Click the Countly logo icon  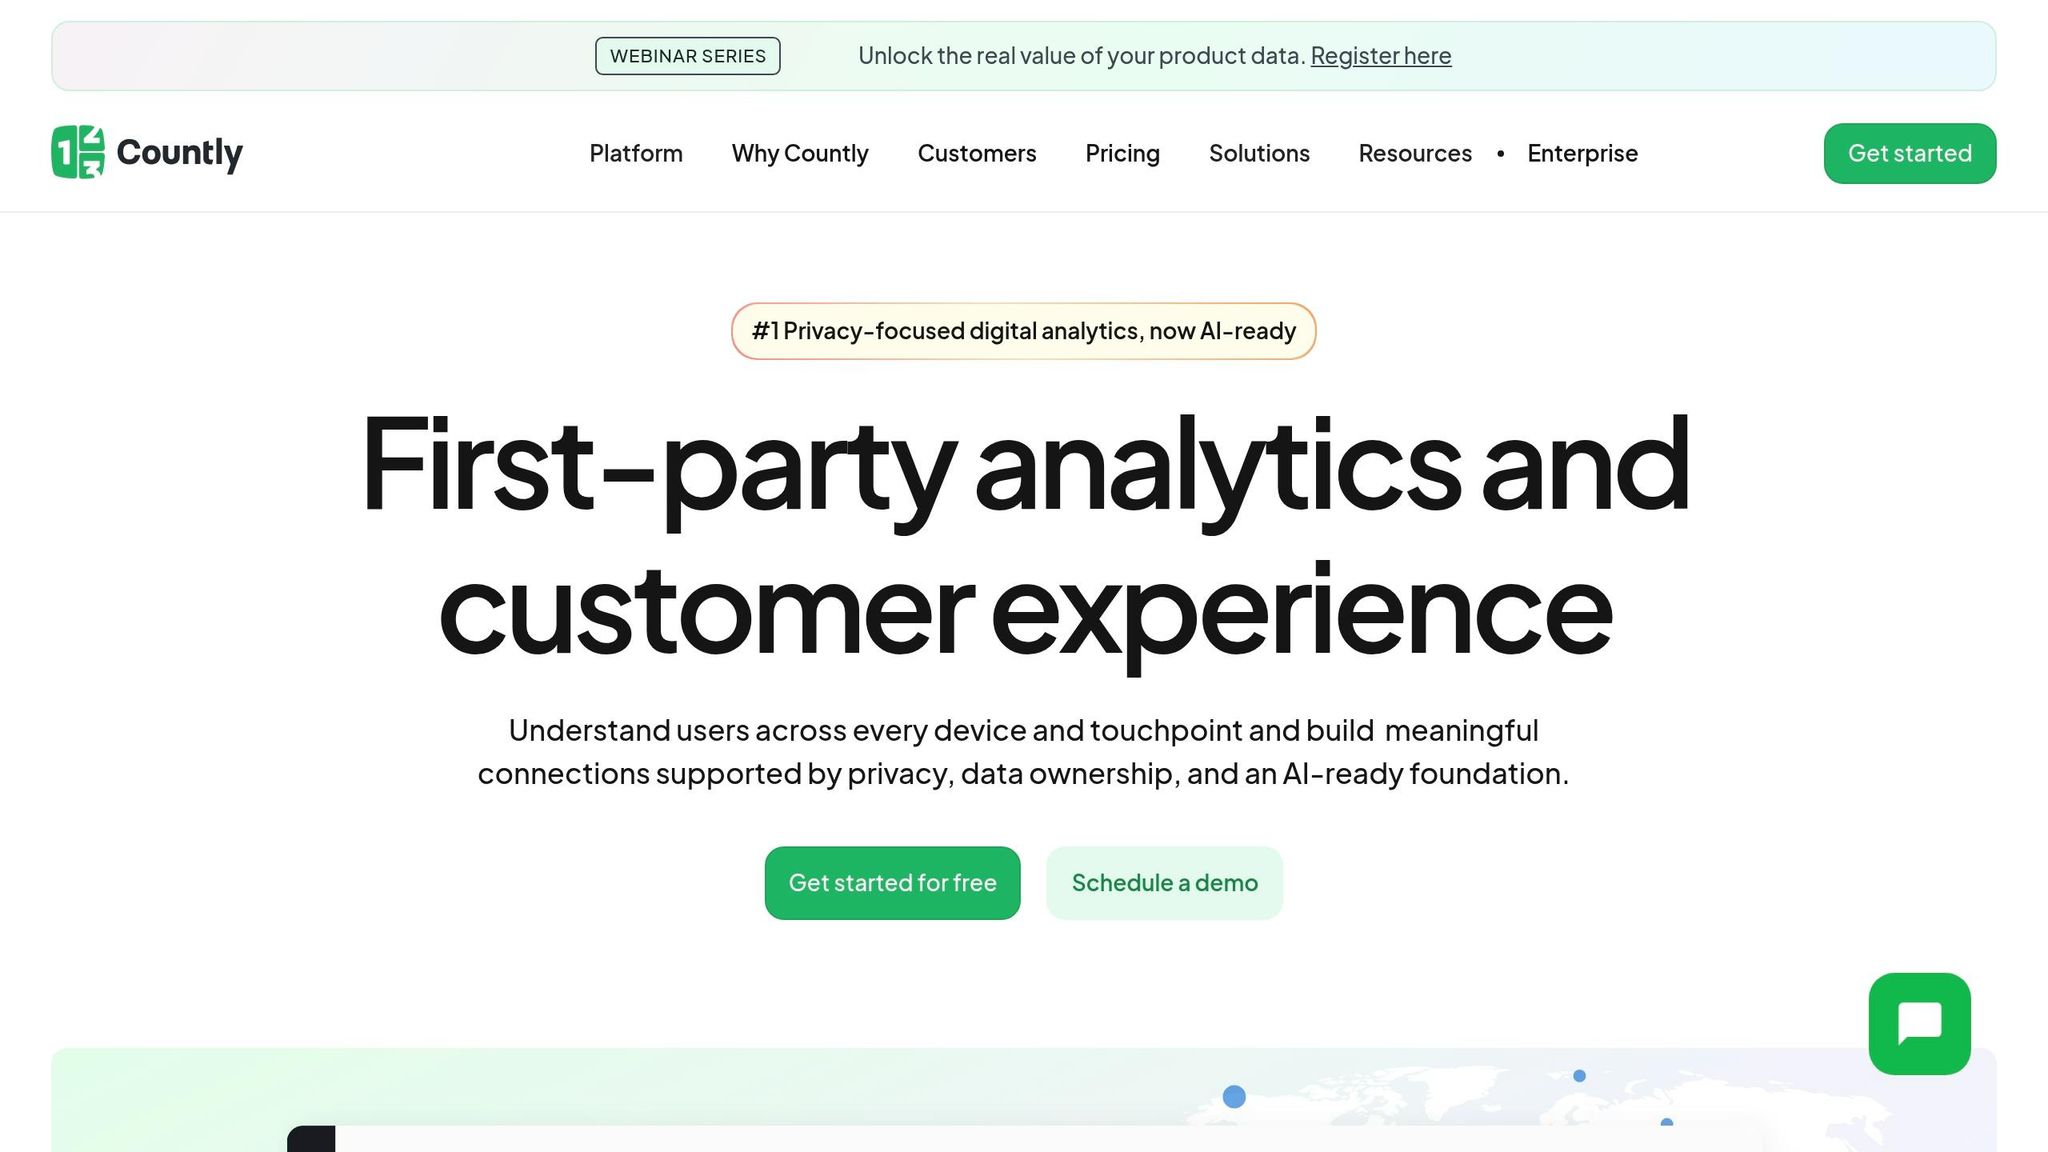pos(78,152)
